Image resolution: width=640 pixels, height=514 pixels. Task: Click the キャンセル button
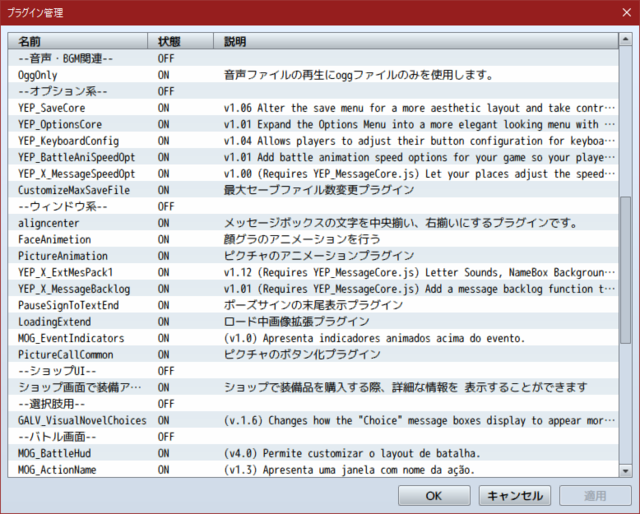(515, 496)
